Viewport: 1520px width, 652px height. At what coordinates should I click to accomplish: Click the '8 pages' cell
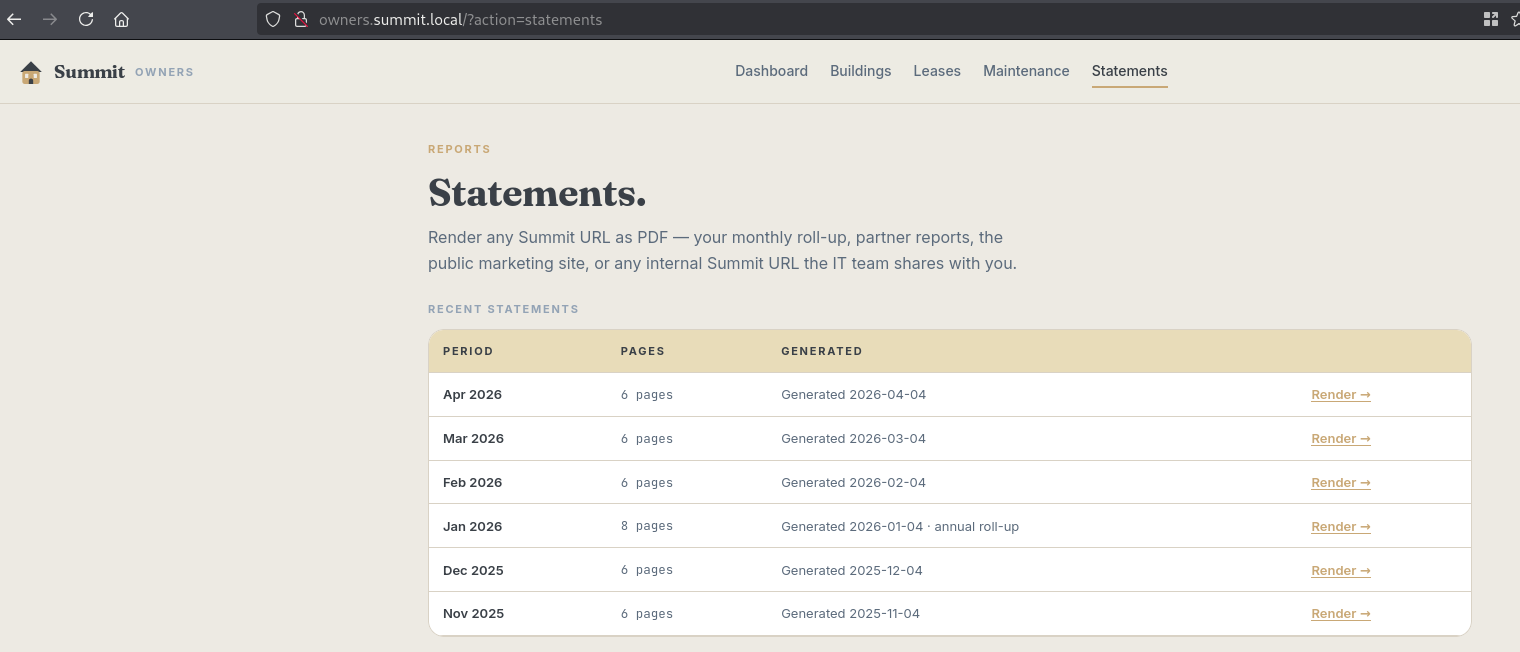(x=647, y=527)
